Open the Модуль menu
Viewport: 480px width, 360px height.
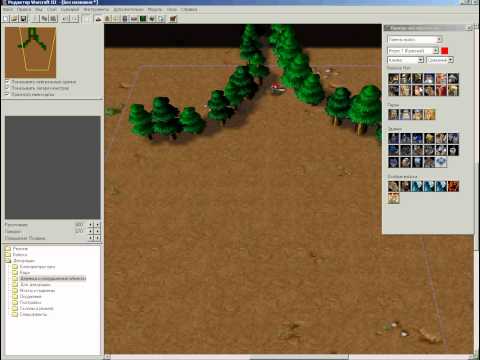(155, 9)
